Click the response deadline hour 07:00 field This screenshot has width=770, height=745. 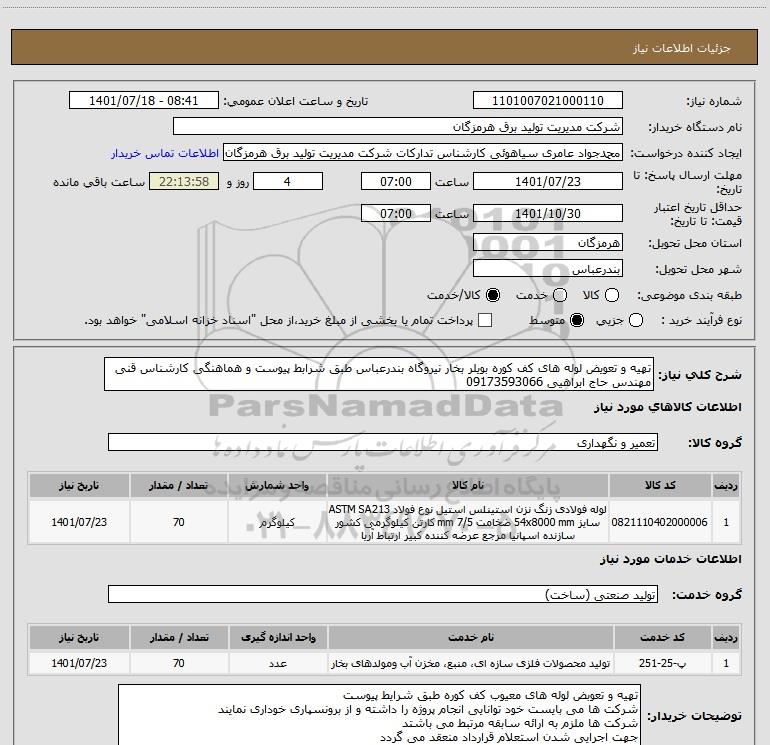point(396,182)
